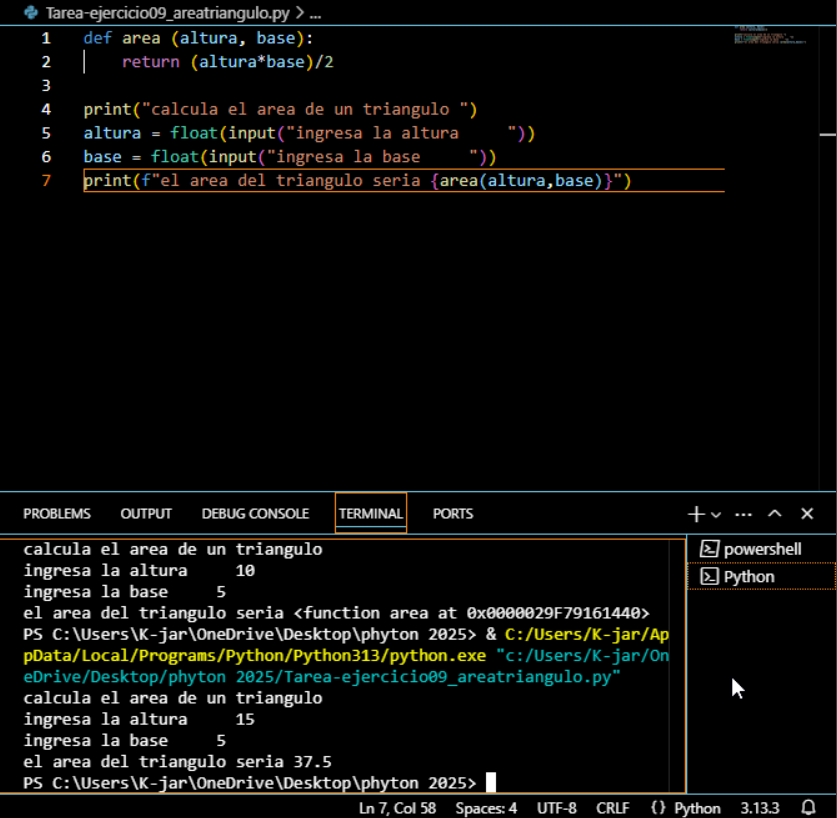Select language mode Python in status bar
Screen dimensions: 837x818
(697, 808)
